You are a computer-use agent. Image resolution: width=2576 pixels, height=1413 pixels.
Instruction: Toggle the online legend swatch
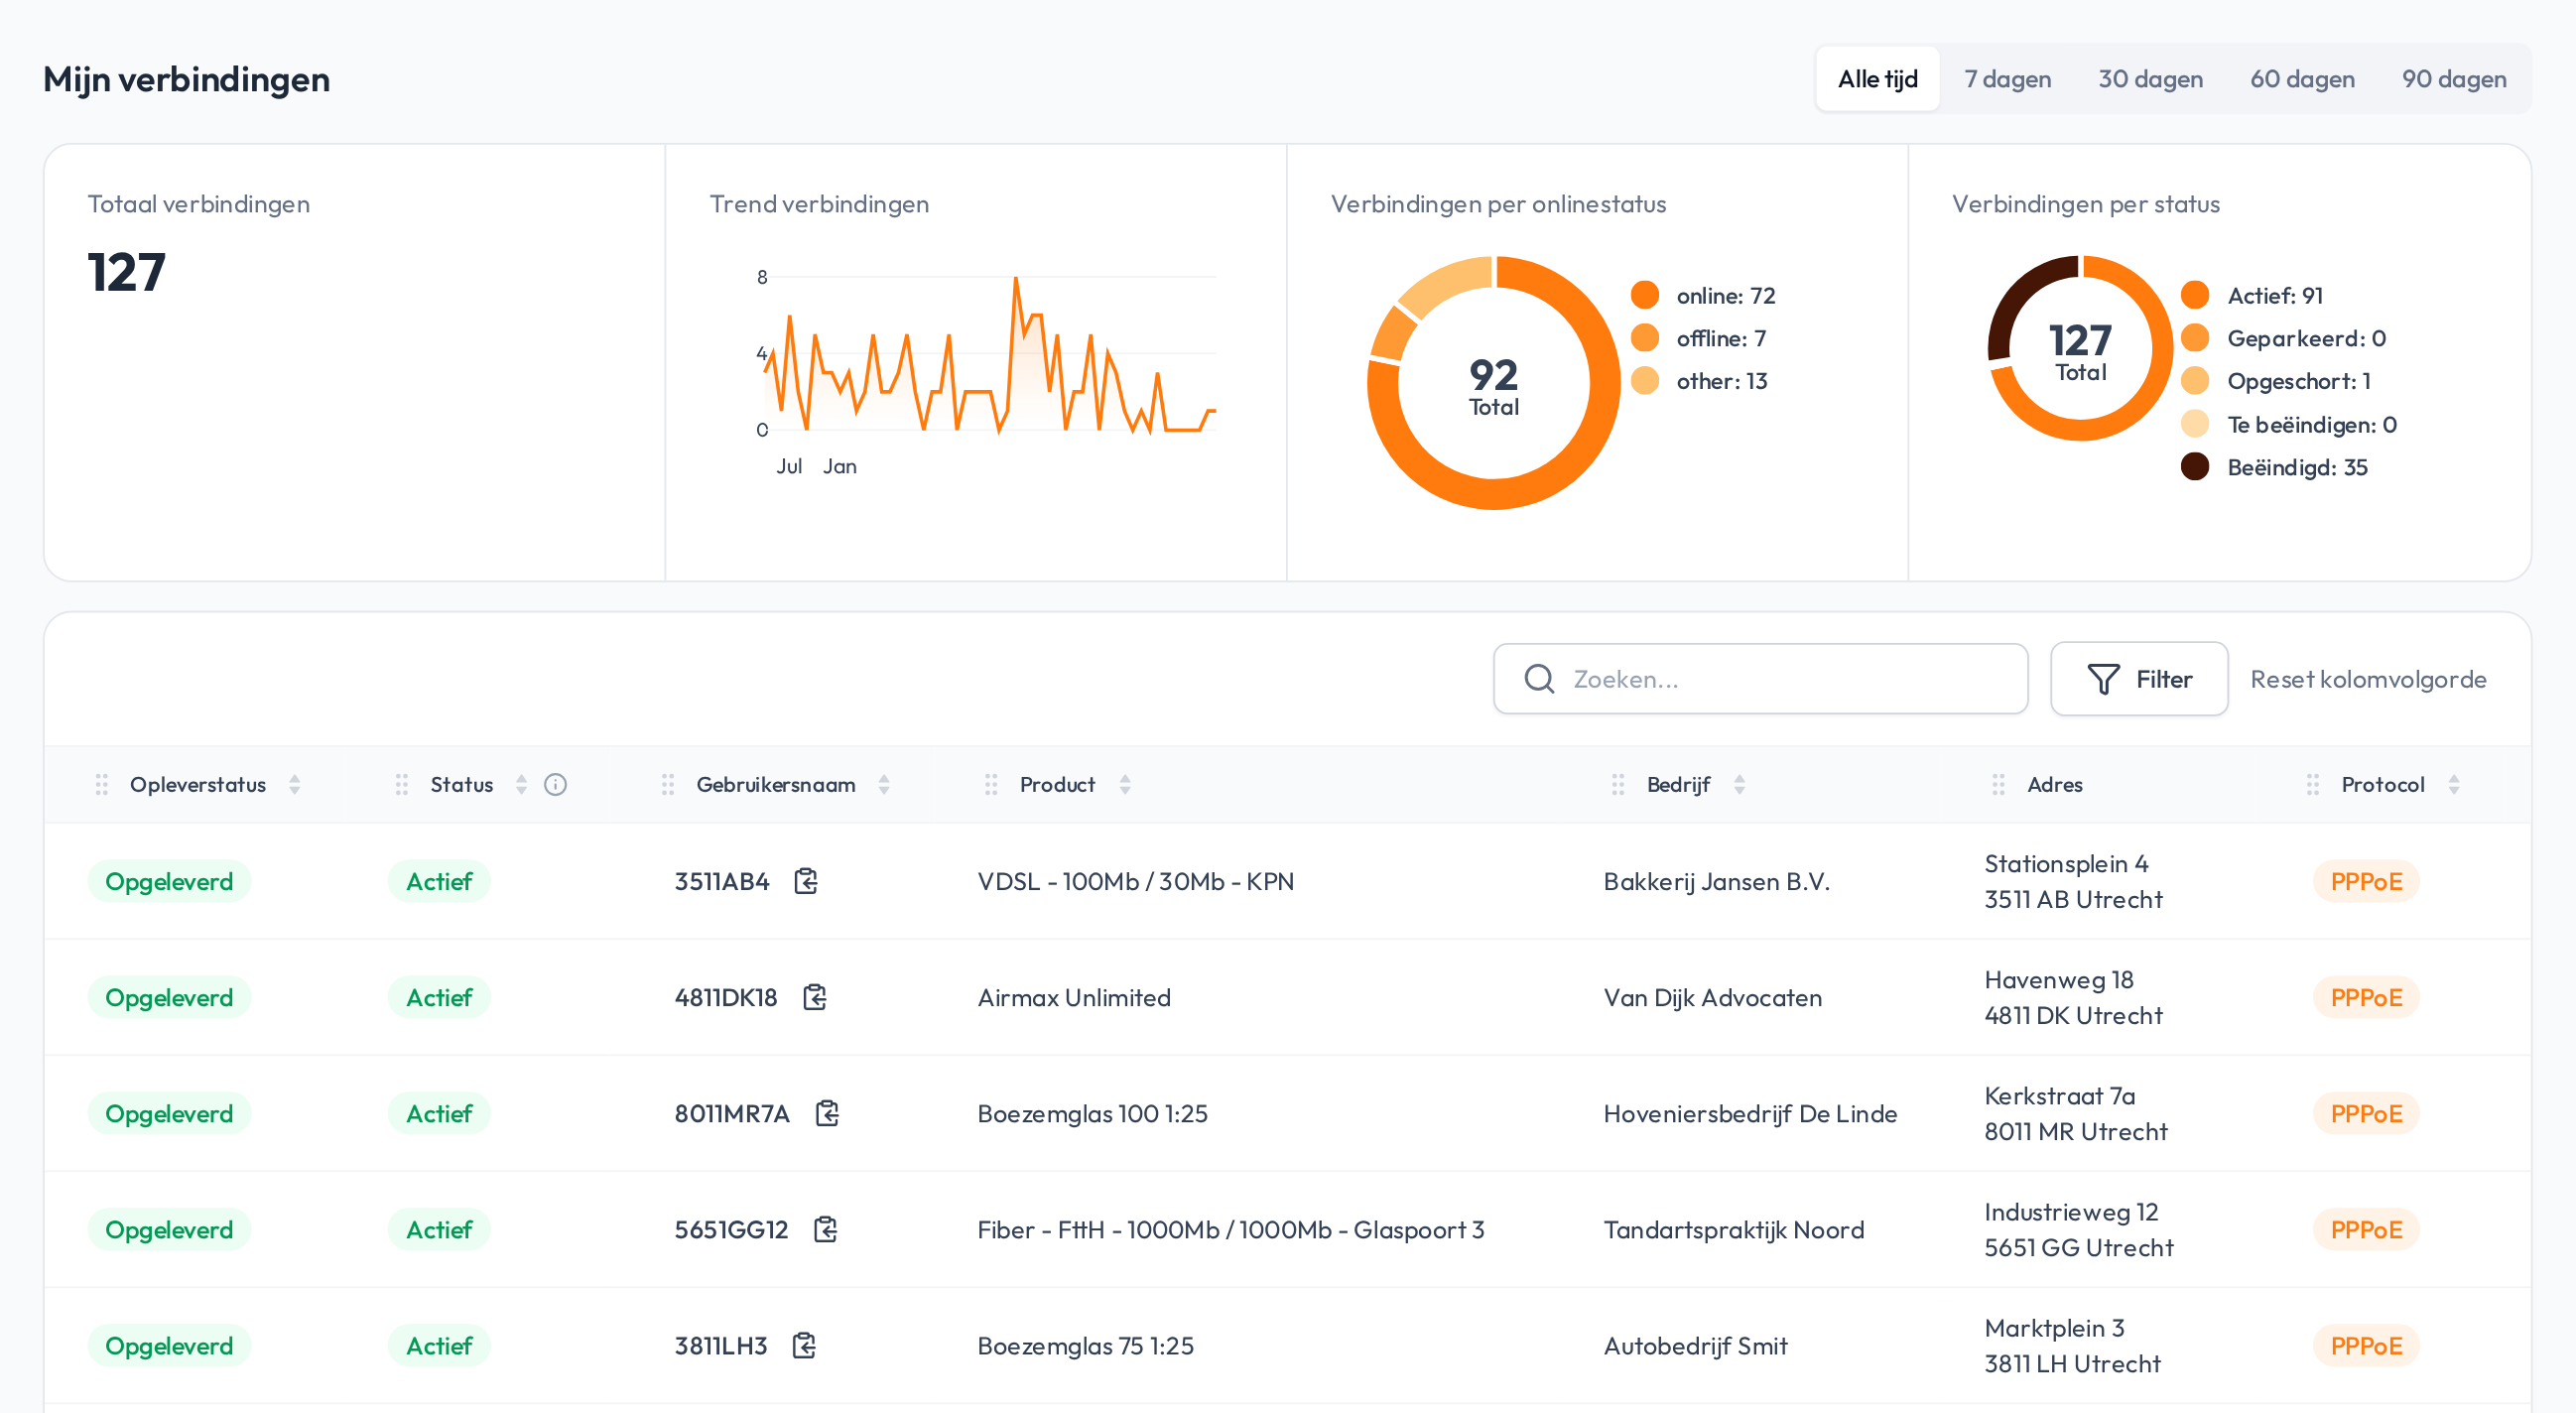1644,296
